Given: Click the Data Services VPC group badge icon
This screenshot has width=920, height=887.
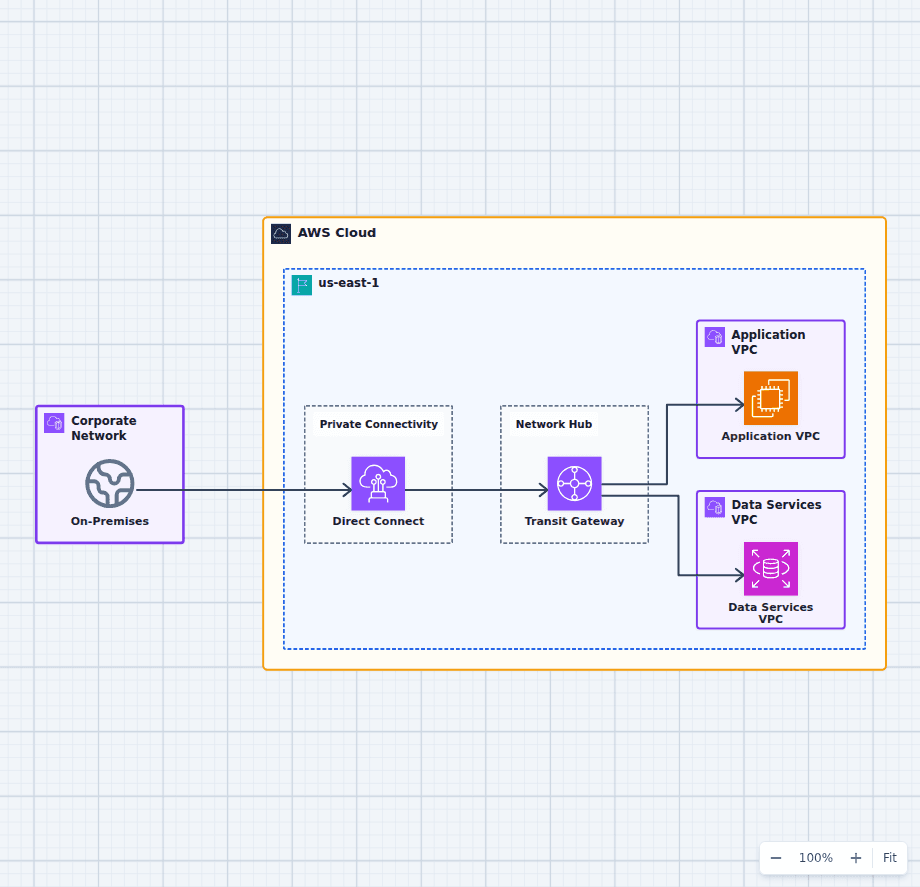Looking at the screenshot, I should [715, 507].
